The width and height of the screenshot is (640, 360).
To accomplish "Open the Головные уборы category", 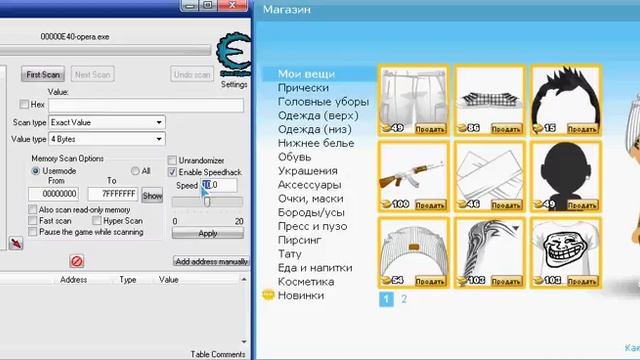I will coord(323,102).
